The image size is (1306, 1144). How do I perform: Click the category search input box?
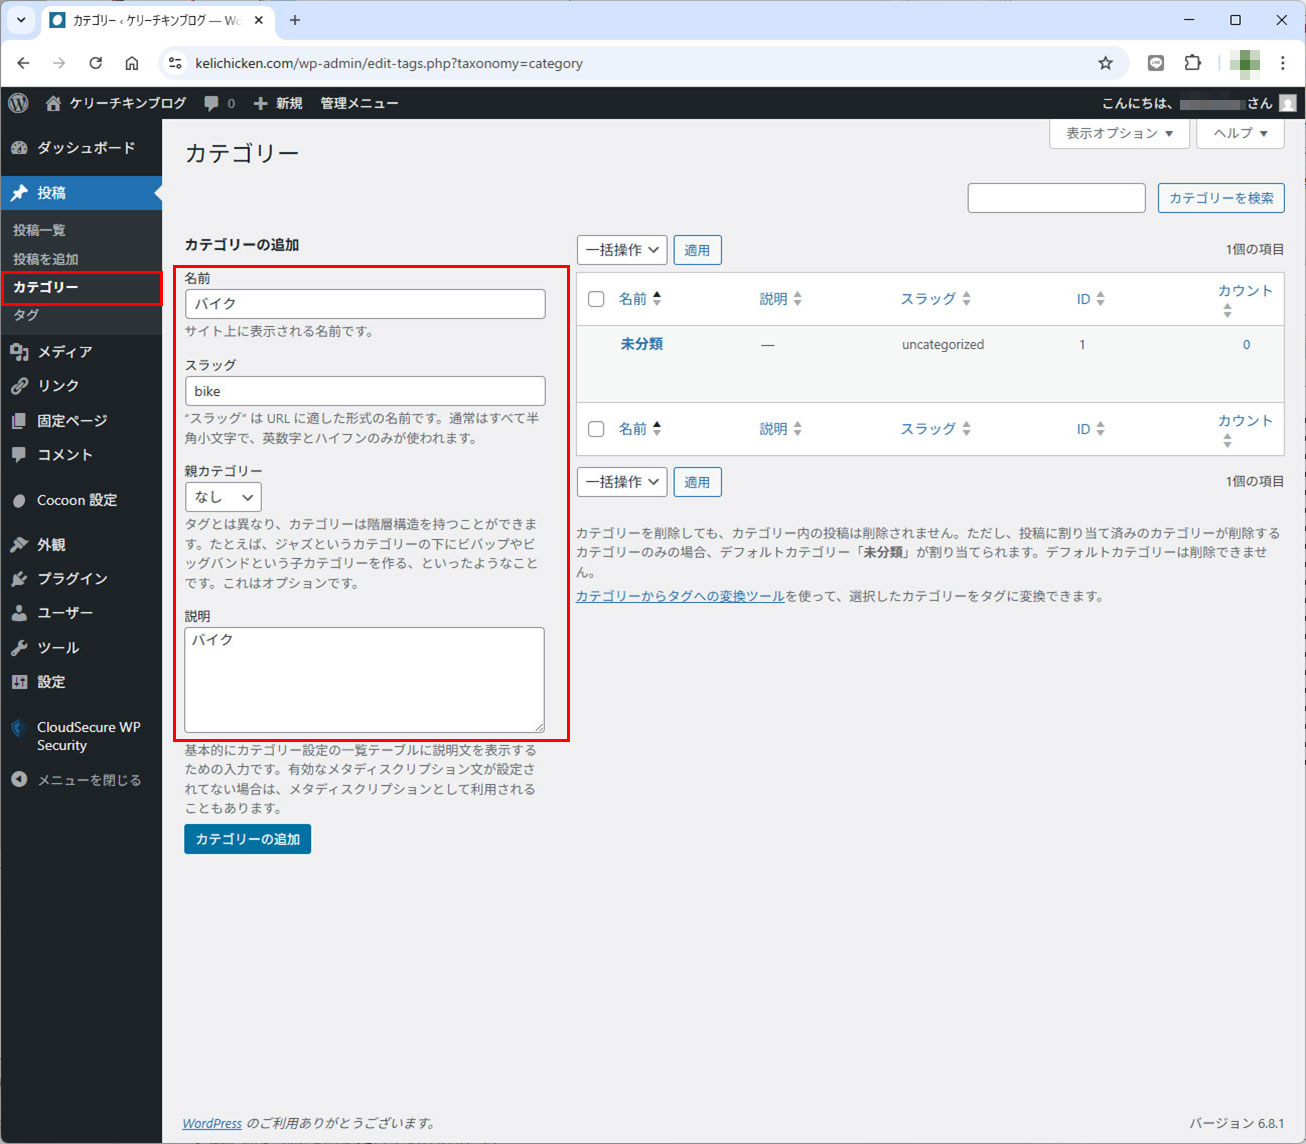pyautogui.click(x=1056, y=198)
